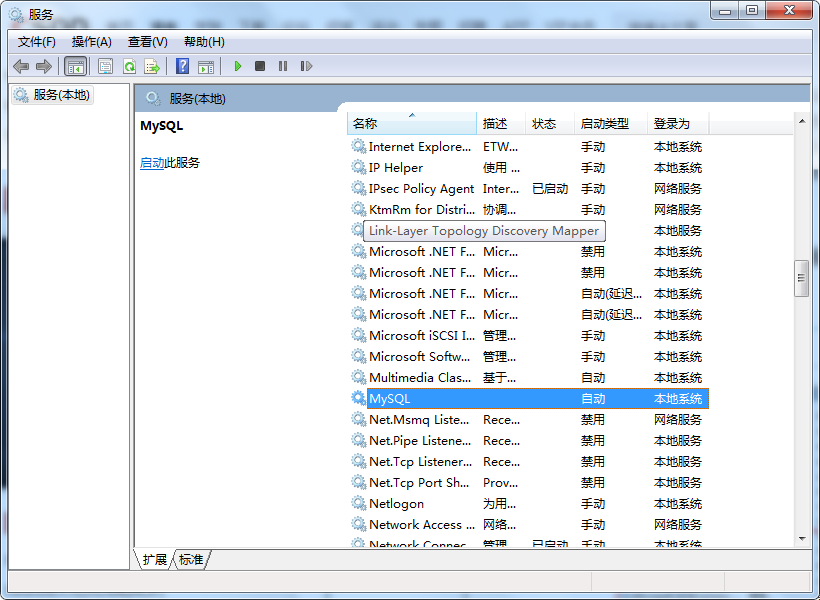
Task: Click the vertical scrollbar down arrow
Action: 802,540
